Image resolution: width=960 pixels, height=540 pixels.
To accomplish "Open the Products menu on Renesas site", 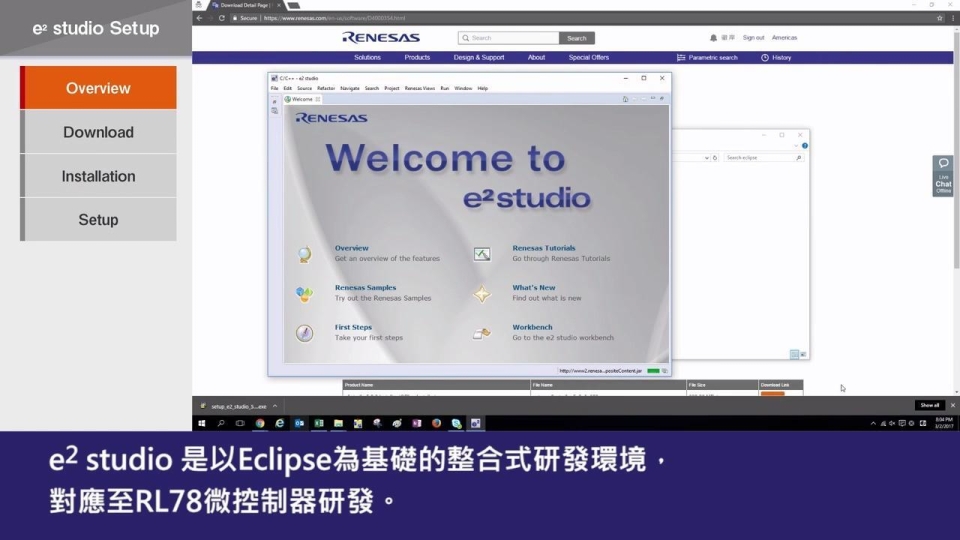I will click(x=417, y=58).
